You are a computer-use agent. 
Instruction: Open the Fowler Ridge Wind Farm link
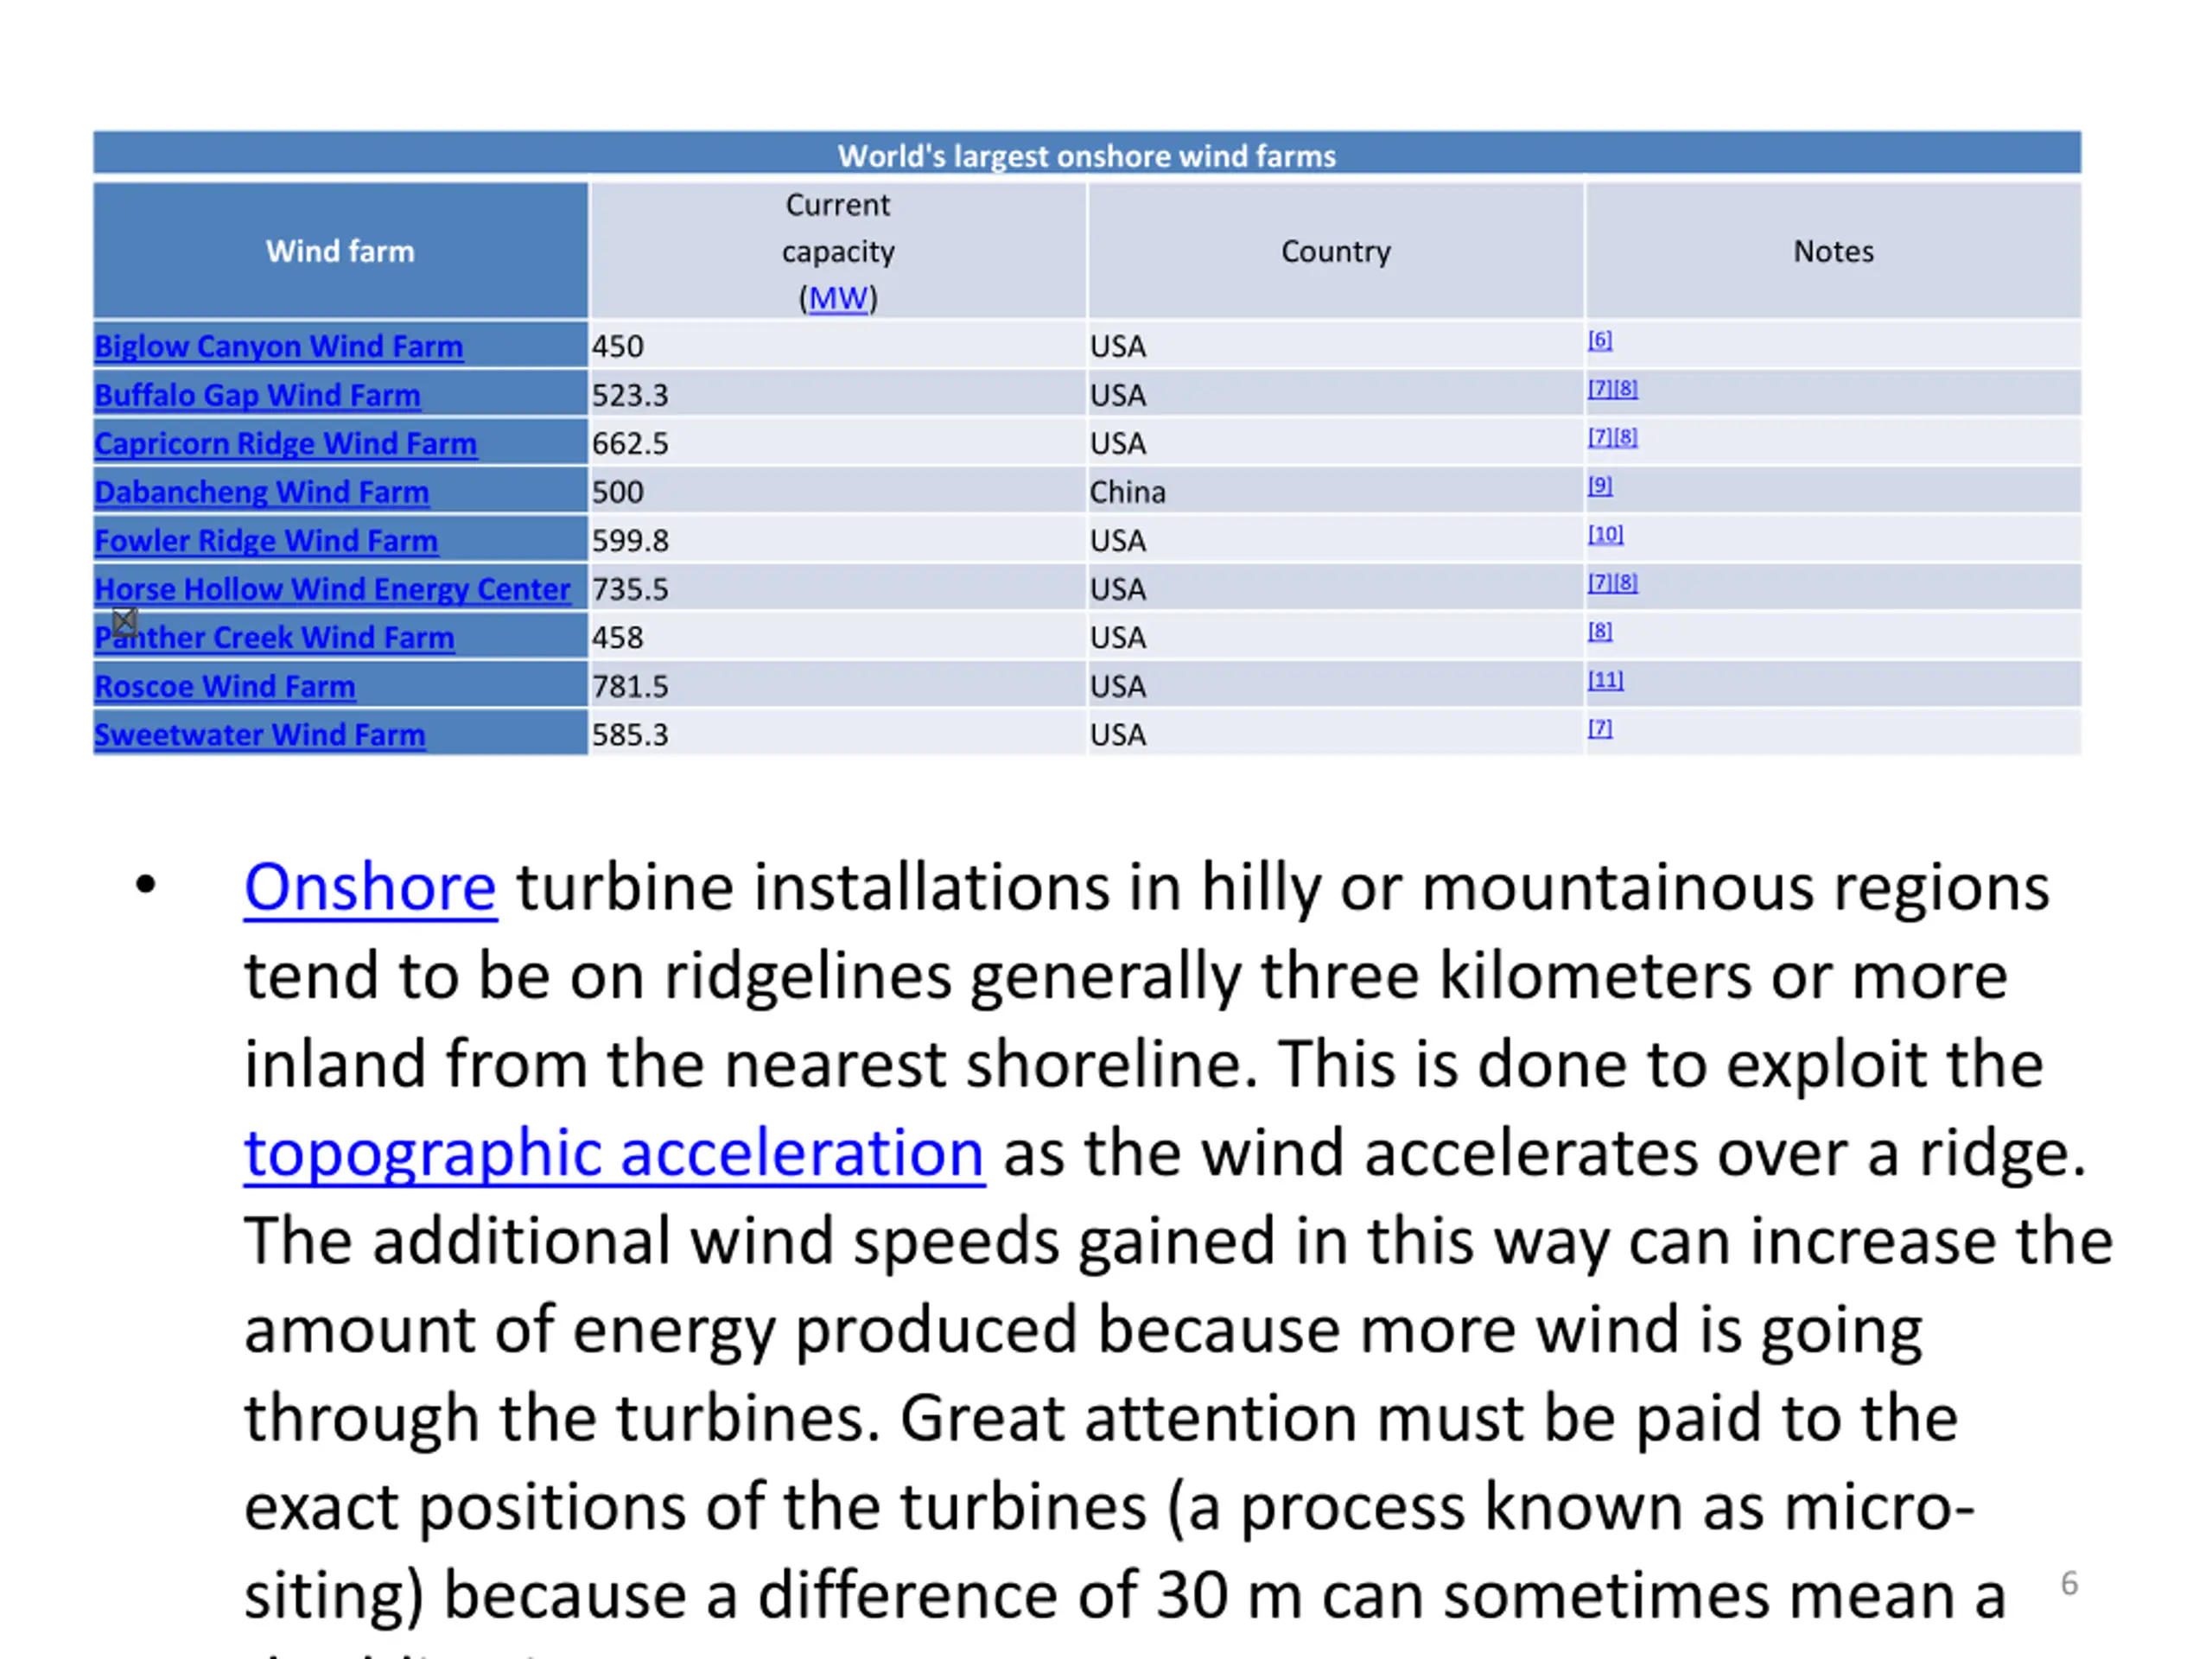[266, 540]
